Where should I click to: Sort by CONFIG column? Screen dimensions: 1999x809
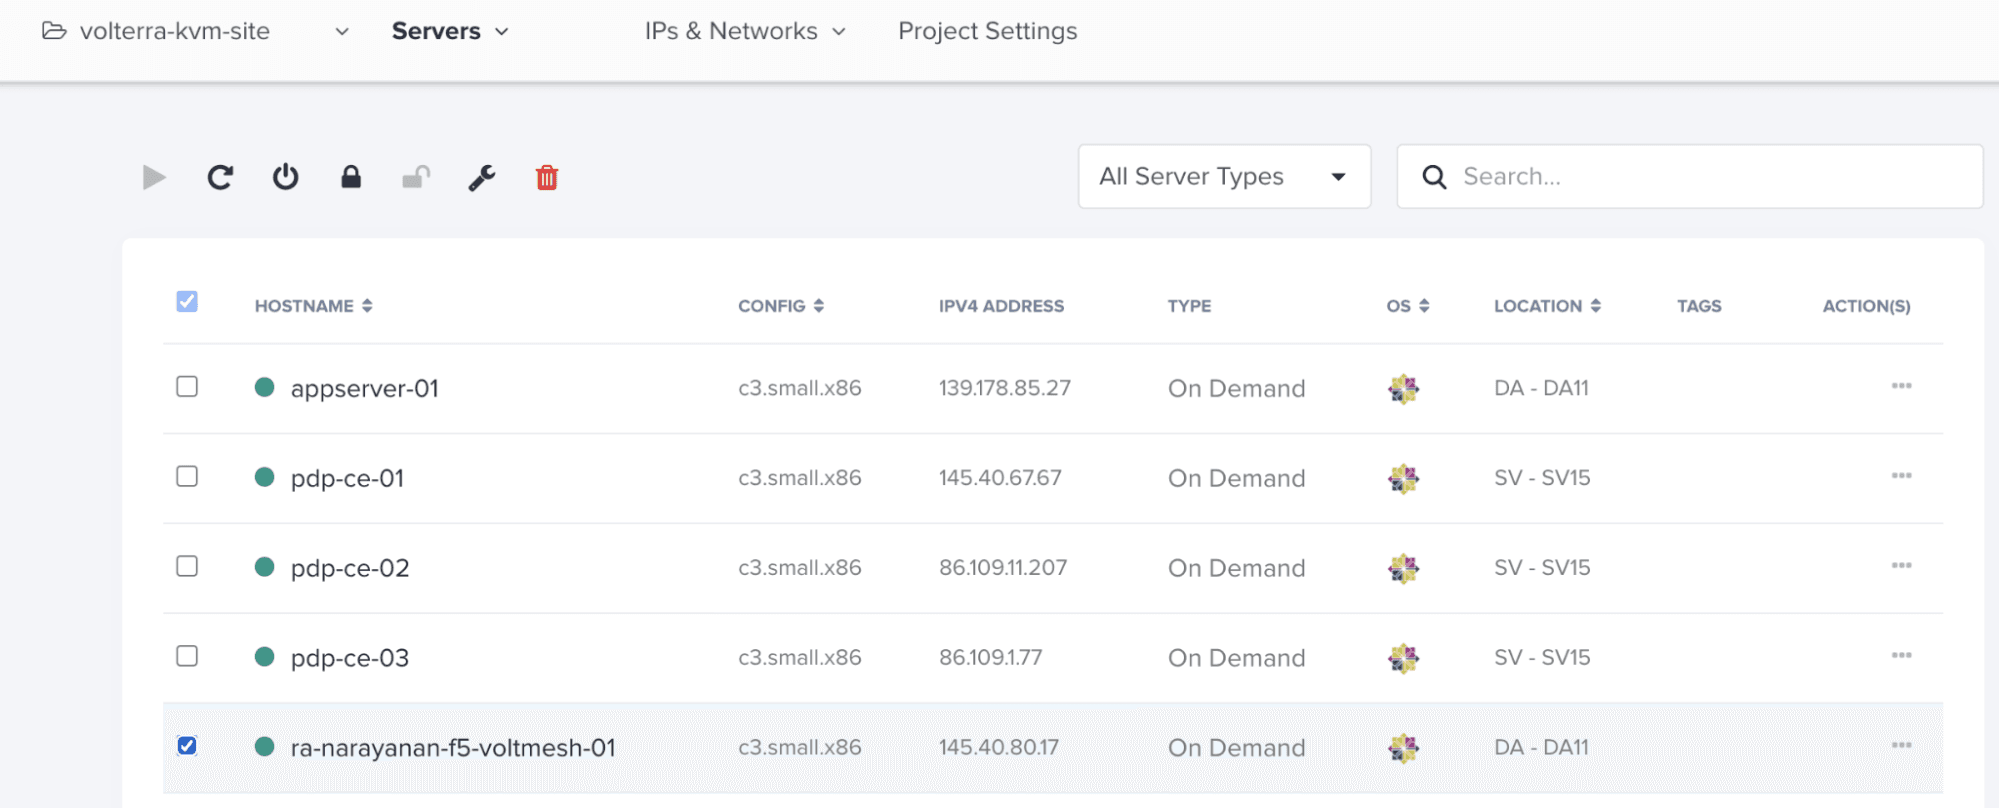(781, 306)
